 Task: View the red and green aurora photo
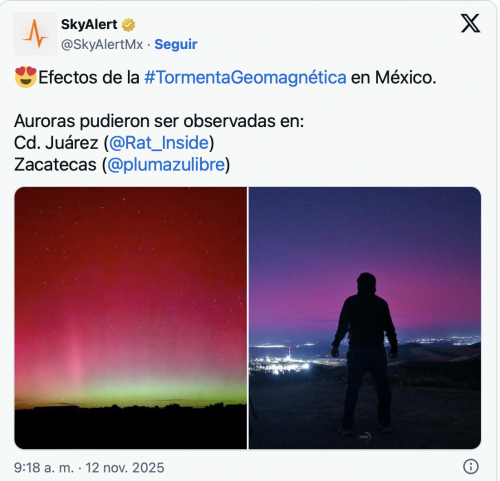pos(131,318)
